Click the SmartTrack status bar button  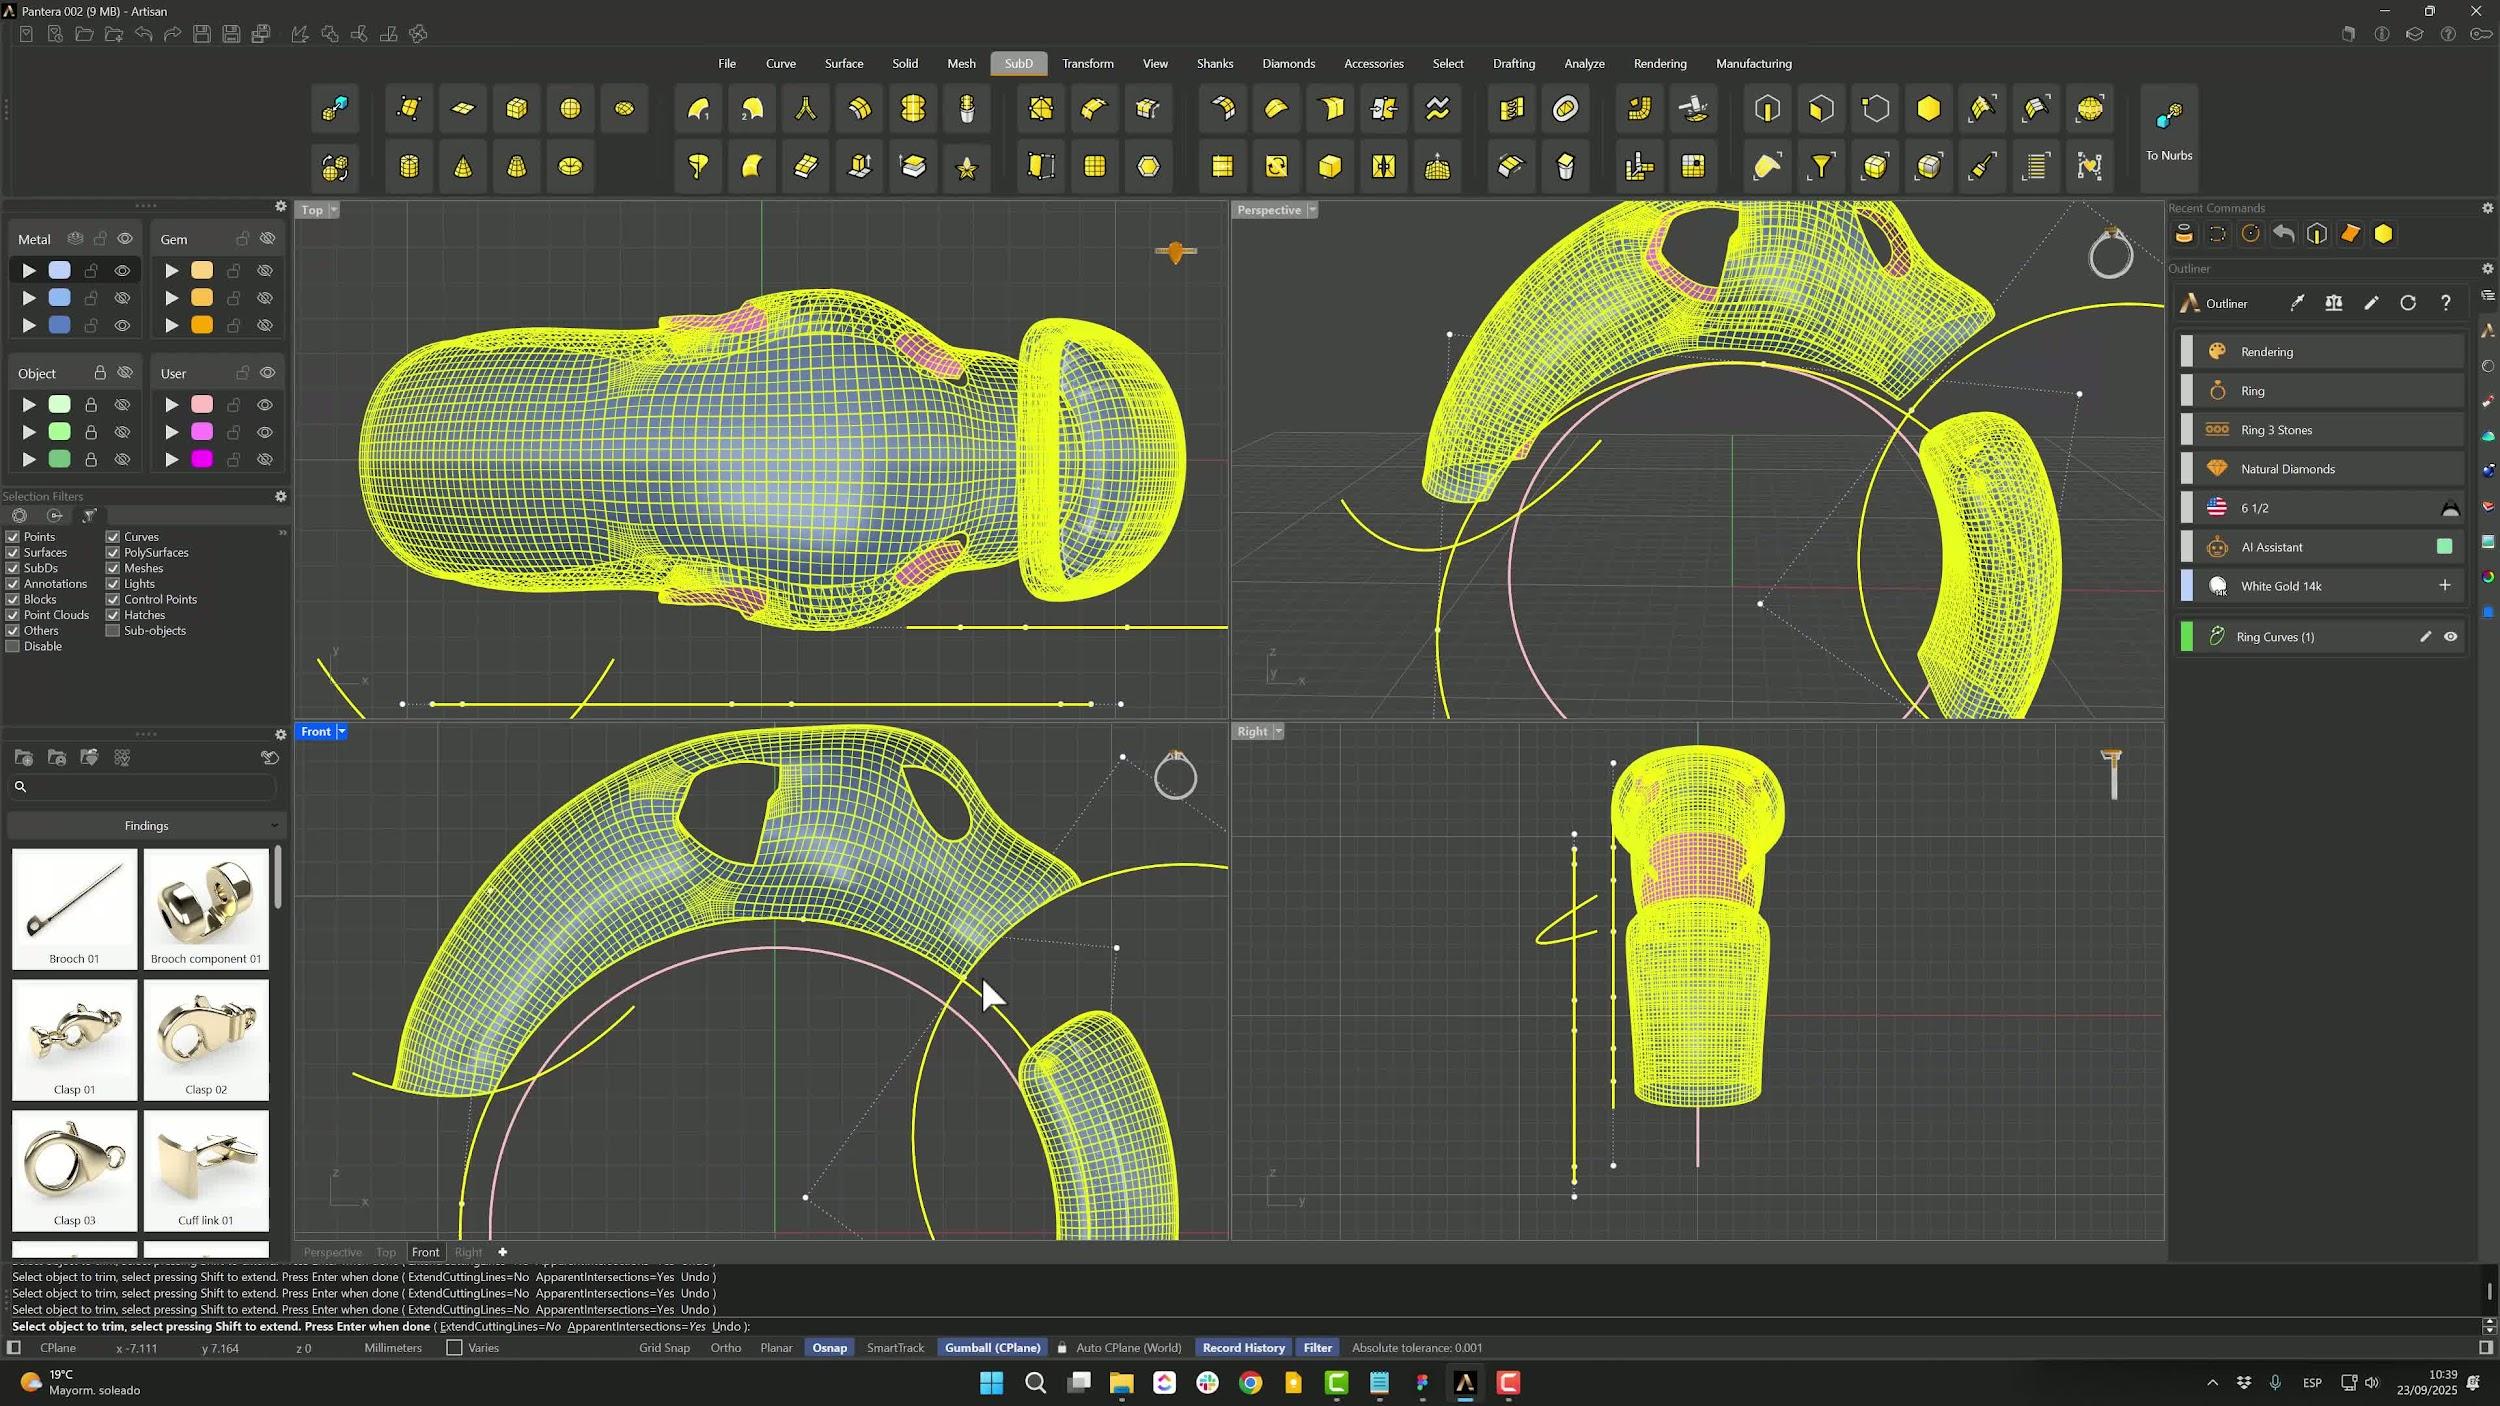pyautogui.click(x=895, y=1348)
